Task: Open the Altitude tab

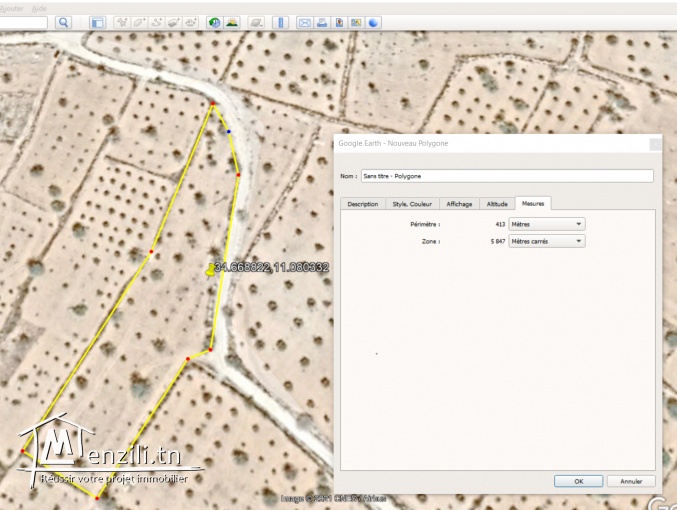Action: click(x=497, y=204)
